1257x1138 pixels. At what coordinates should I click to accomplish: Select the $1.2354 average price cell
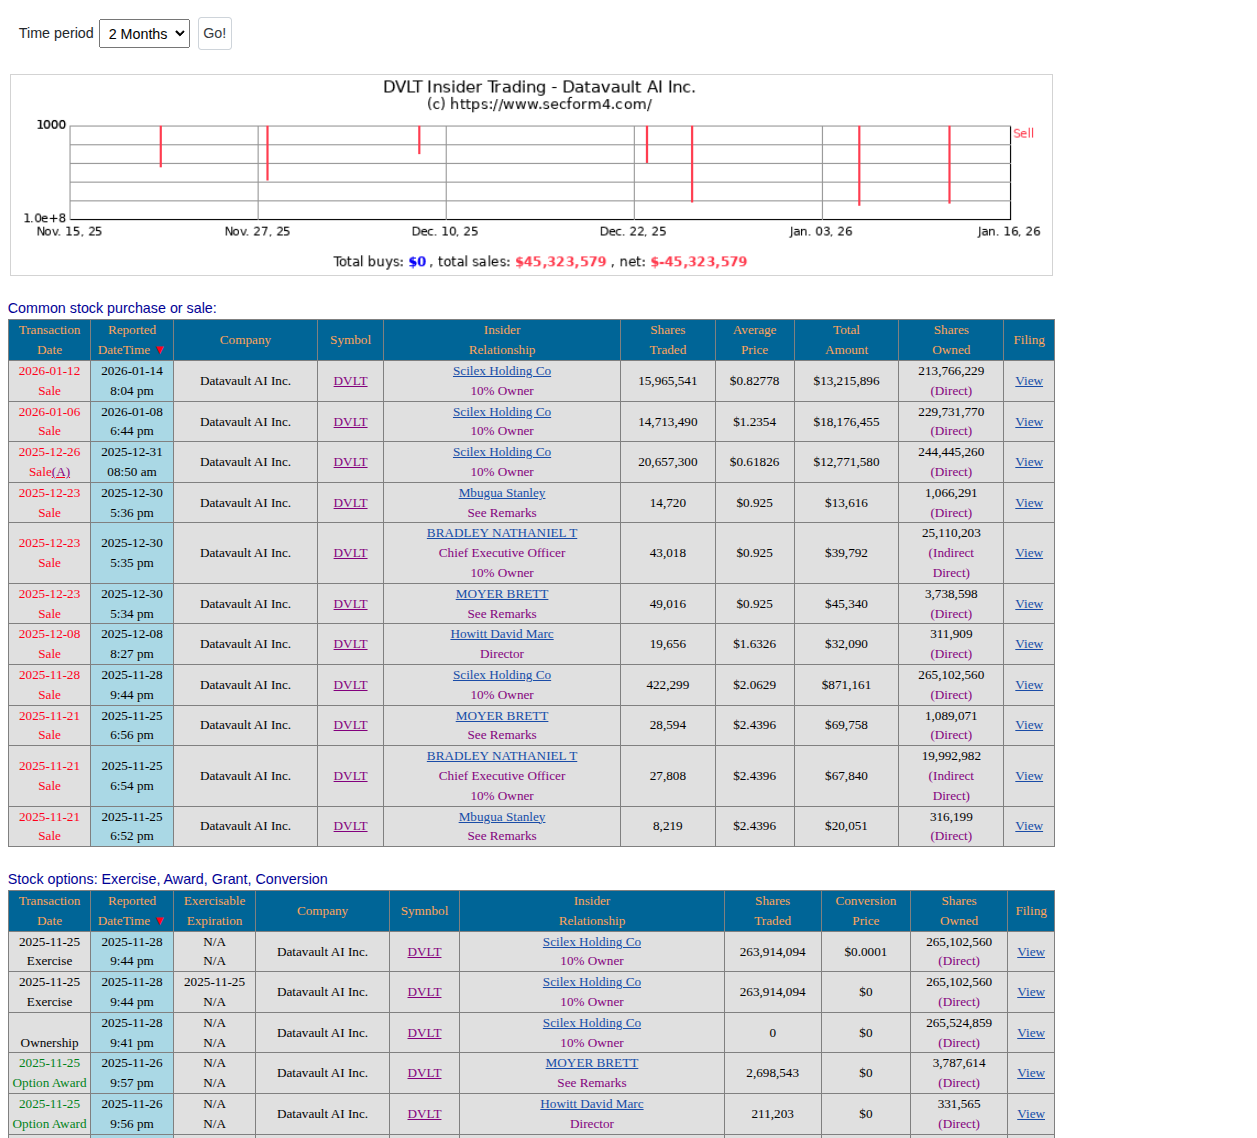coord(755,422)
